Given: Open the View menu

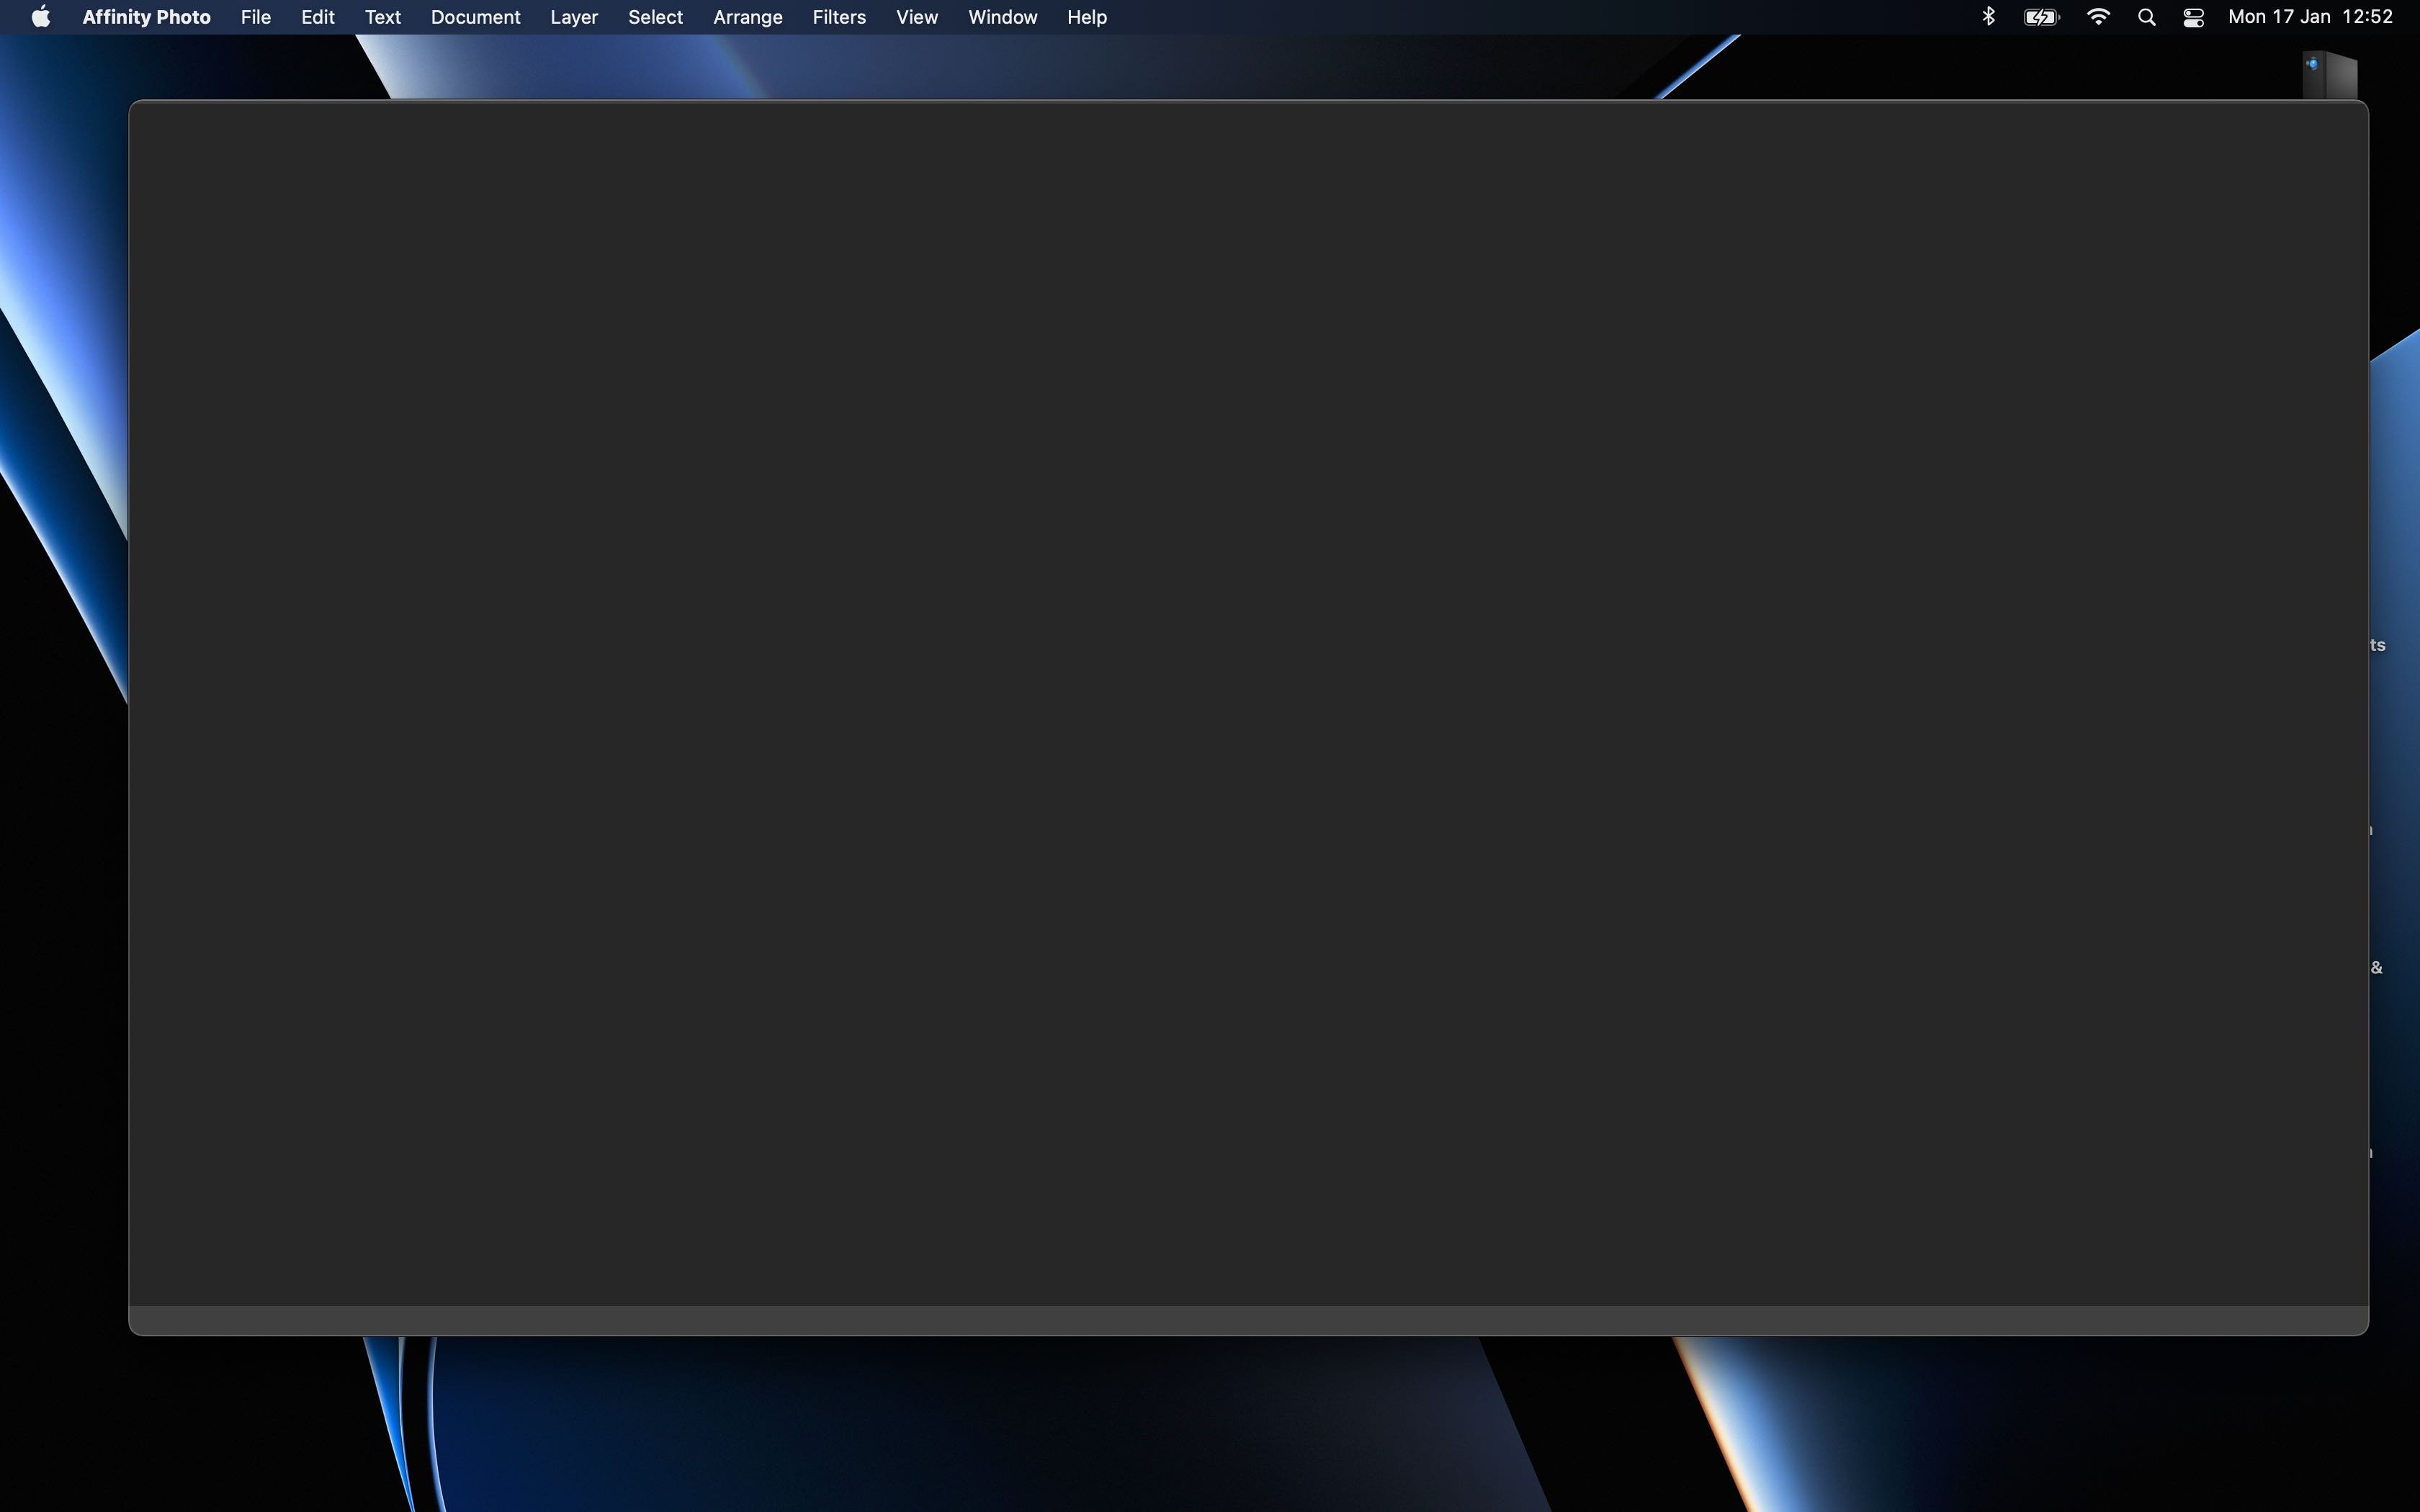Looking at the screenshot, I should point(916,17).
